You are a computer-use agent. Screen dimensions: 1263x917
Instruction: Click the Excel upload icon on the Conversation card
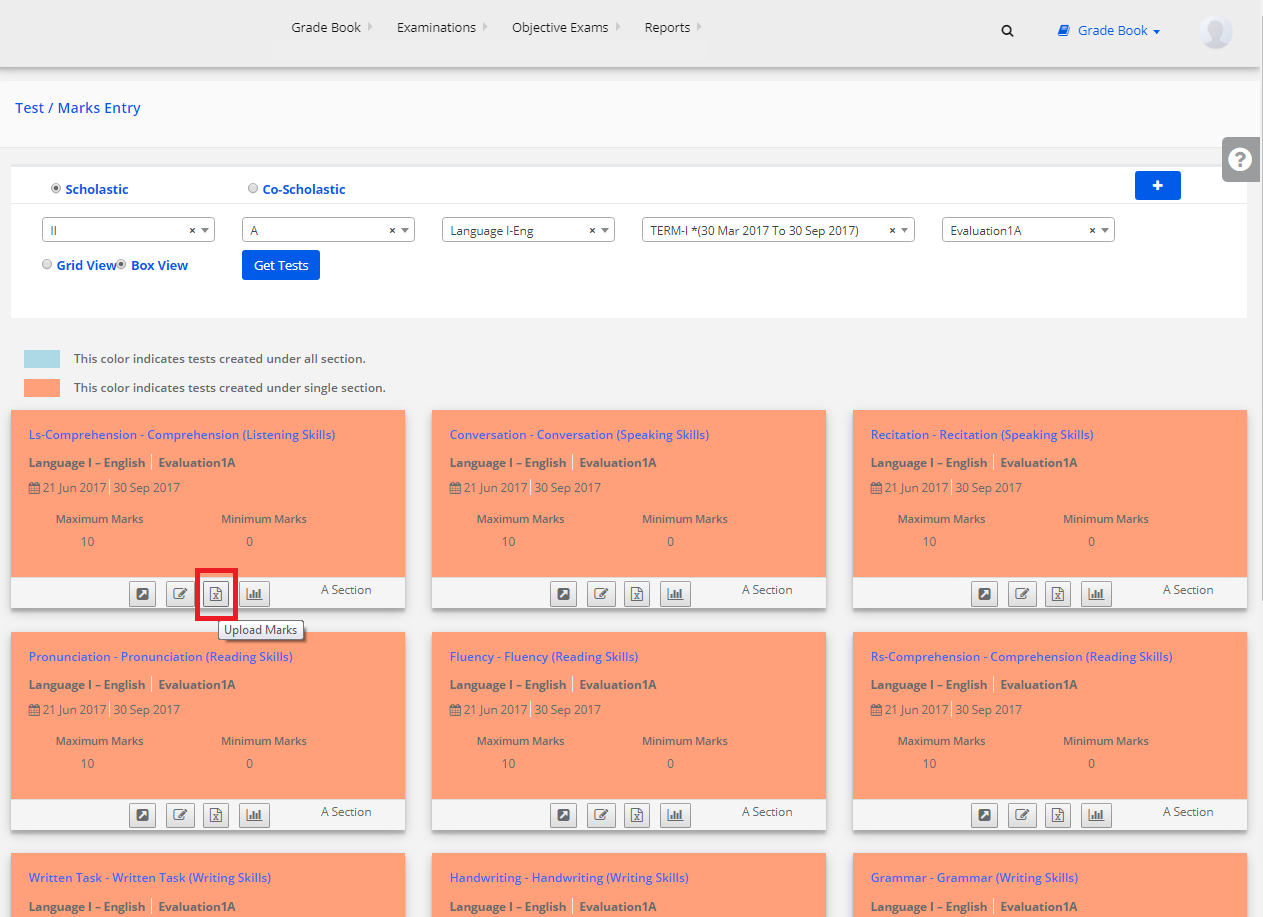click(x=637, y=594)
